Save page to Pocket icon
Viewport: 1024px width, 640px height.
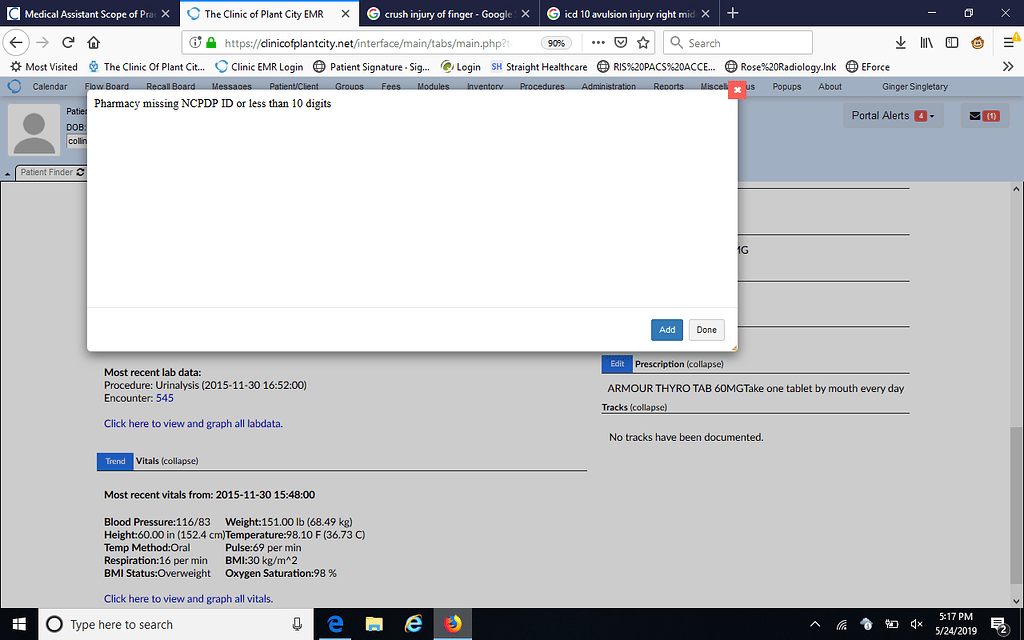[x=621, y=43]
